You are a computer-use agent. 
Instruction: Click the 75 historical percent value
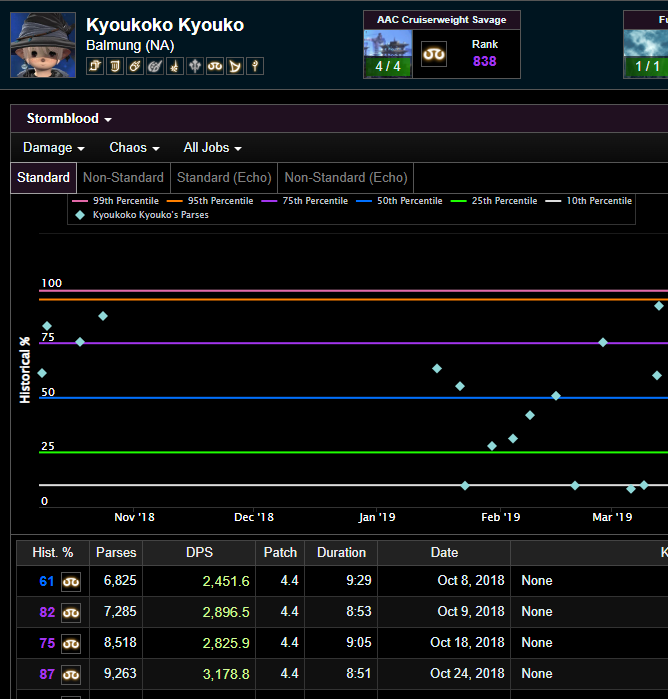pyautogui.click(x=47, y=643)
